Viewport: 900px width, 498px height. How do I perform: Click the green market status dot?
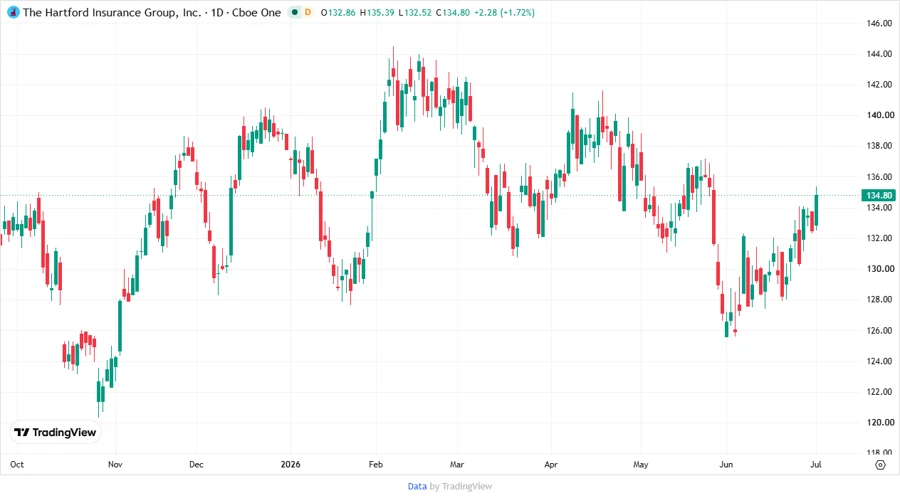click(x=295, y=12)
